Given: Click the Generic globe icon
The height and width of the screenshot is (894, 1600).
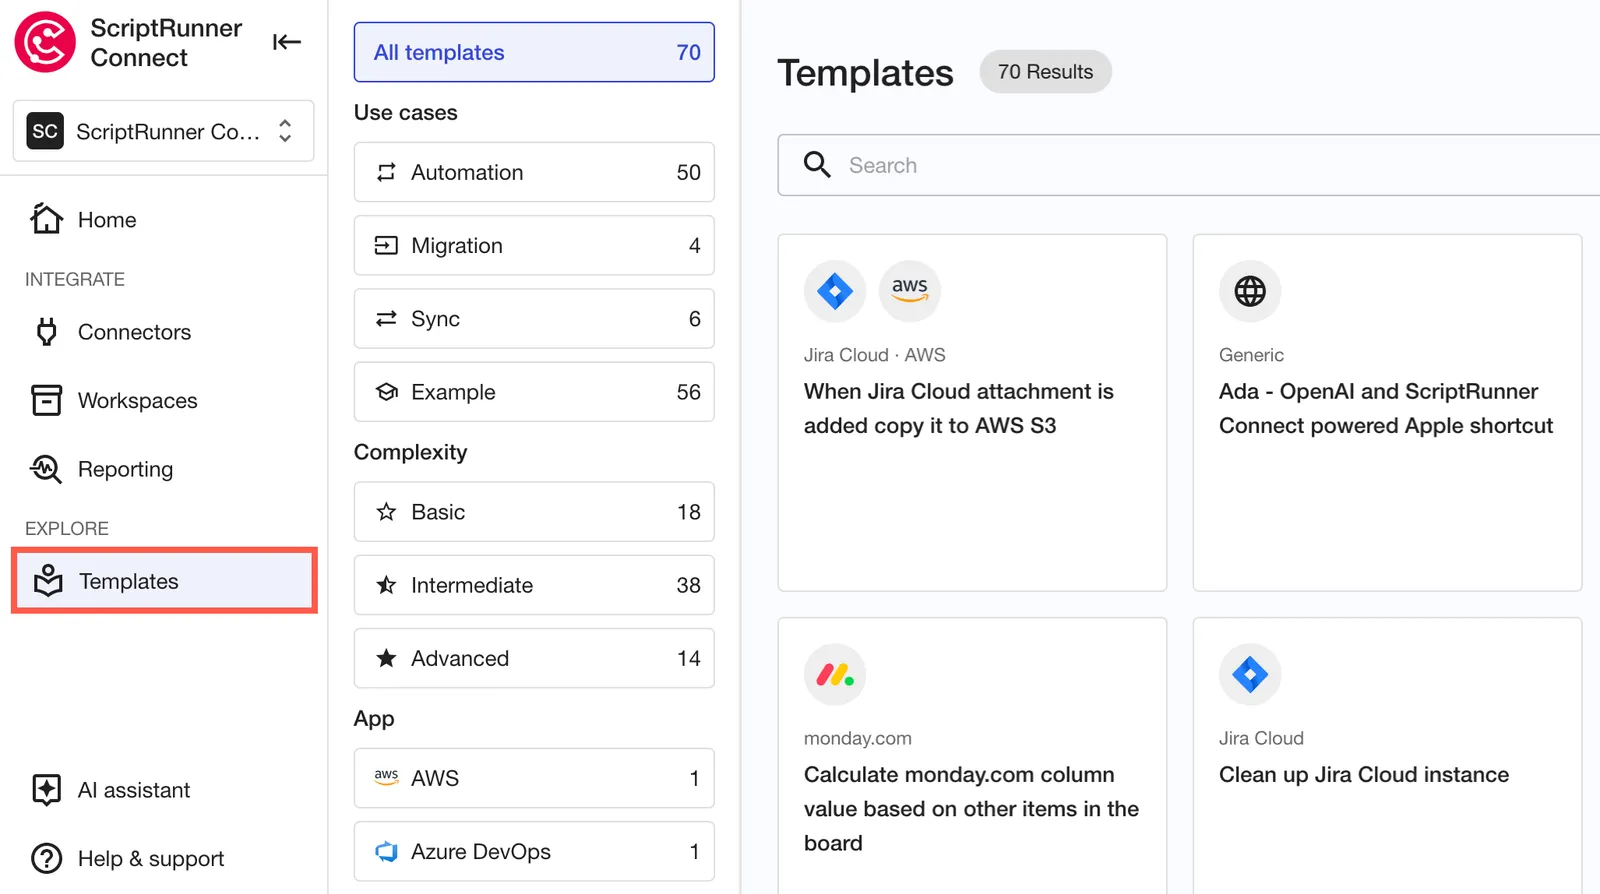Looking at the screenshot, I should pos(1250,292).
